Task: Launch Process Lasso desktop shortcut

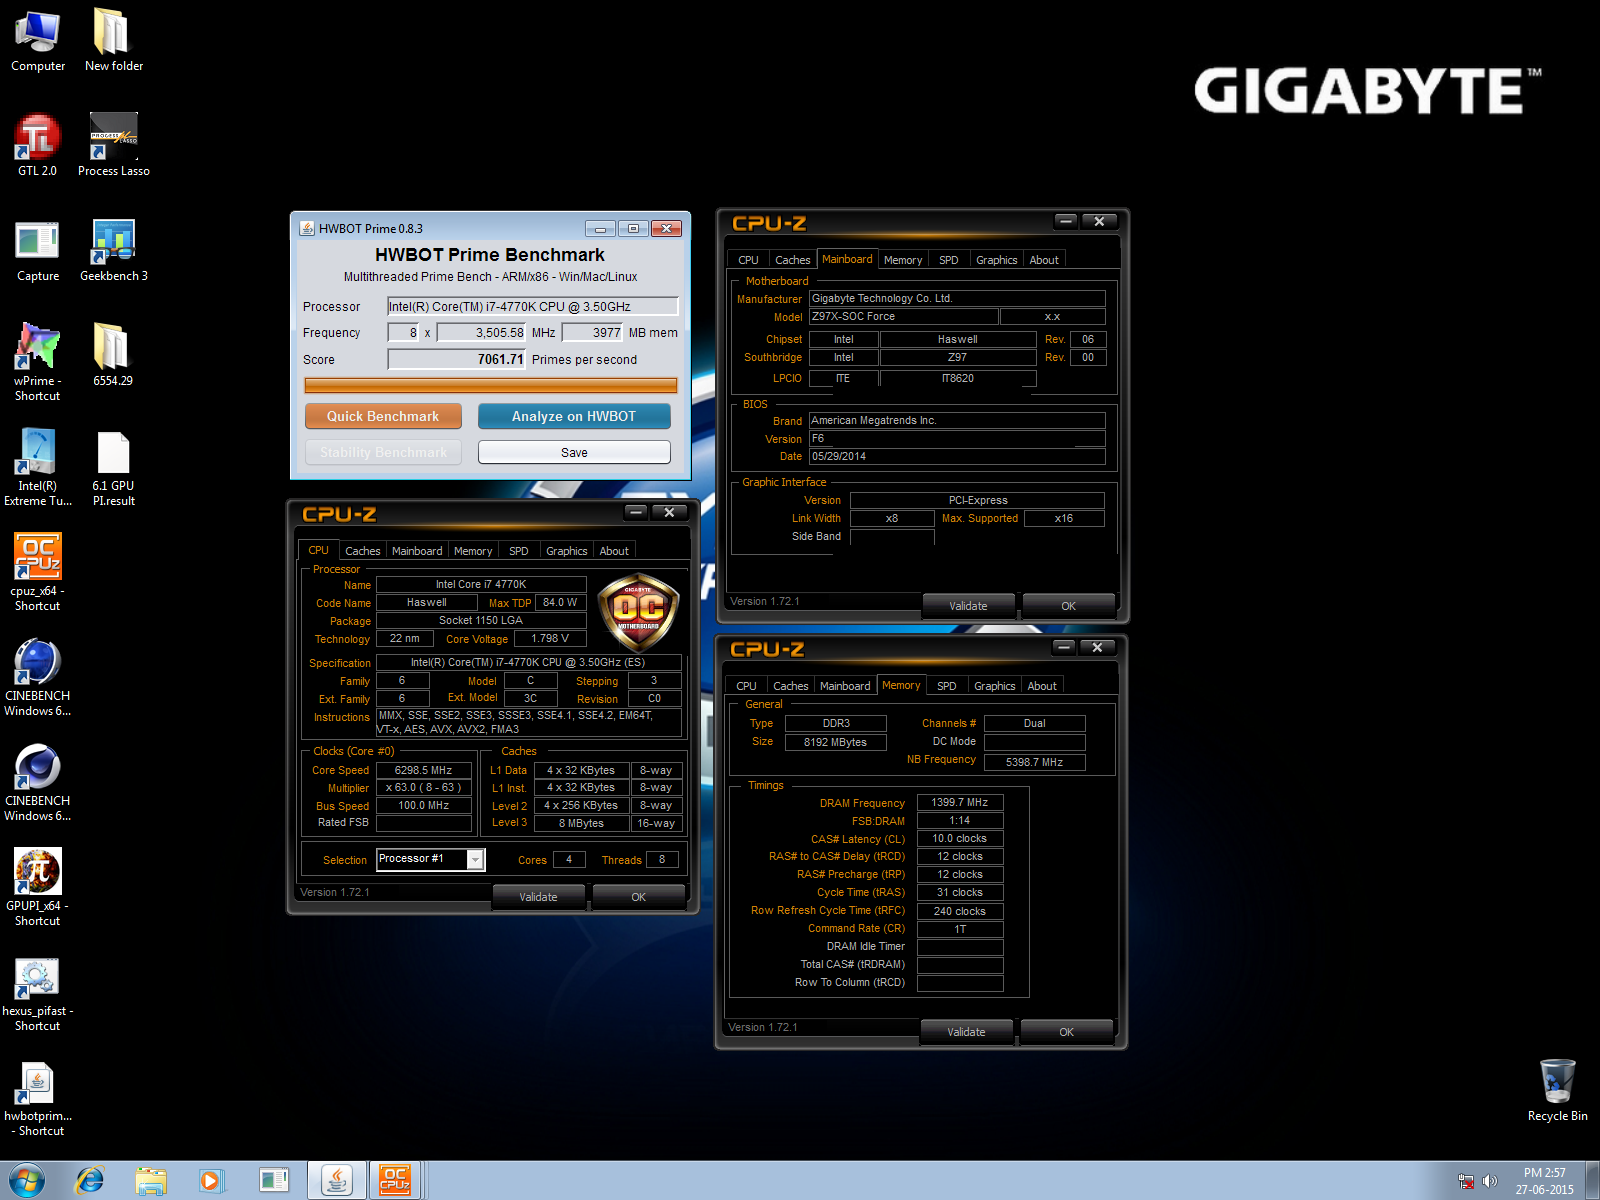Action: click(113, 145)
